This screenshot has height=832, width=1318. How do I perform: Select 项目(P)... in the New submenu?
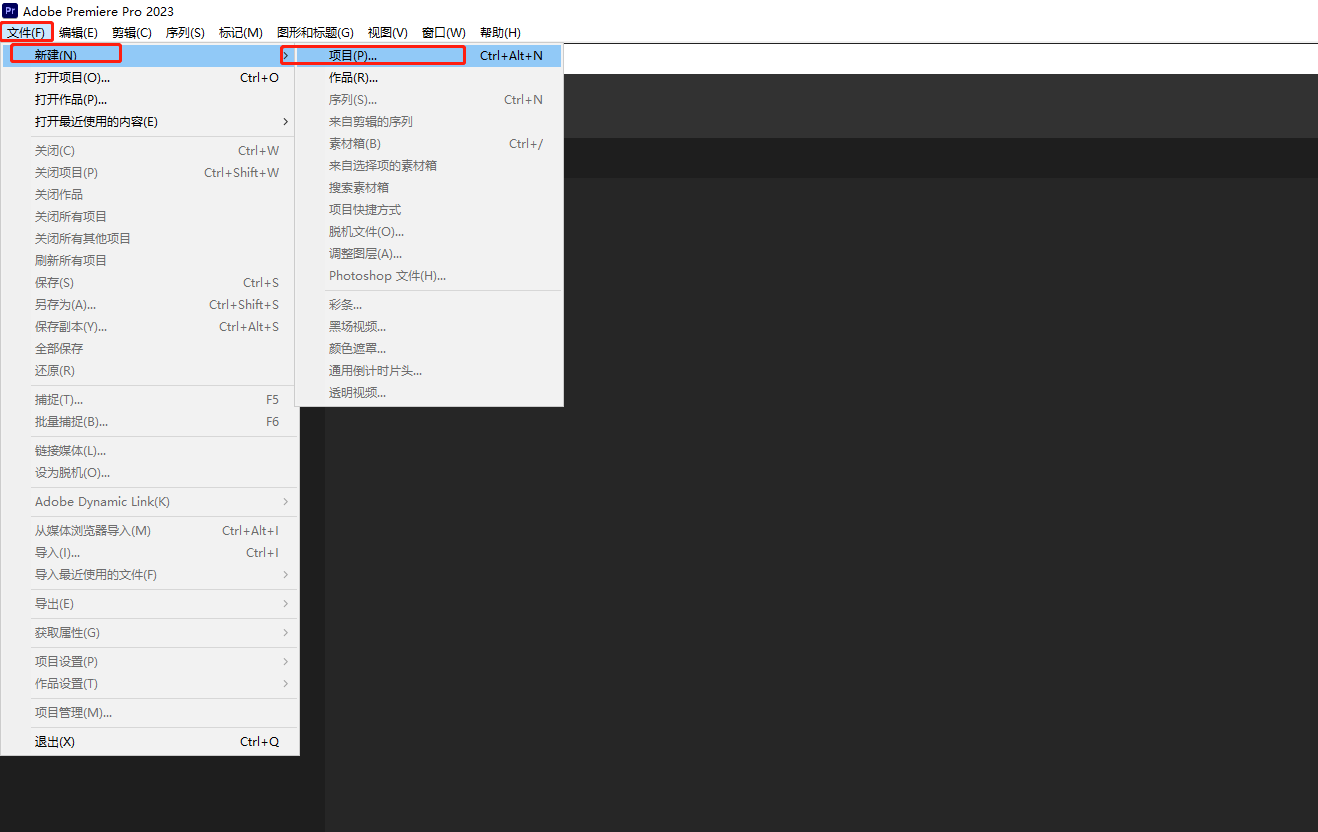click(353, 56)
